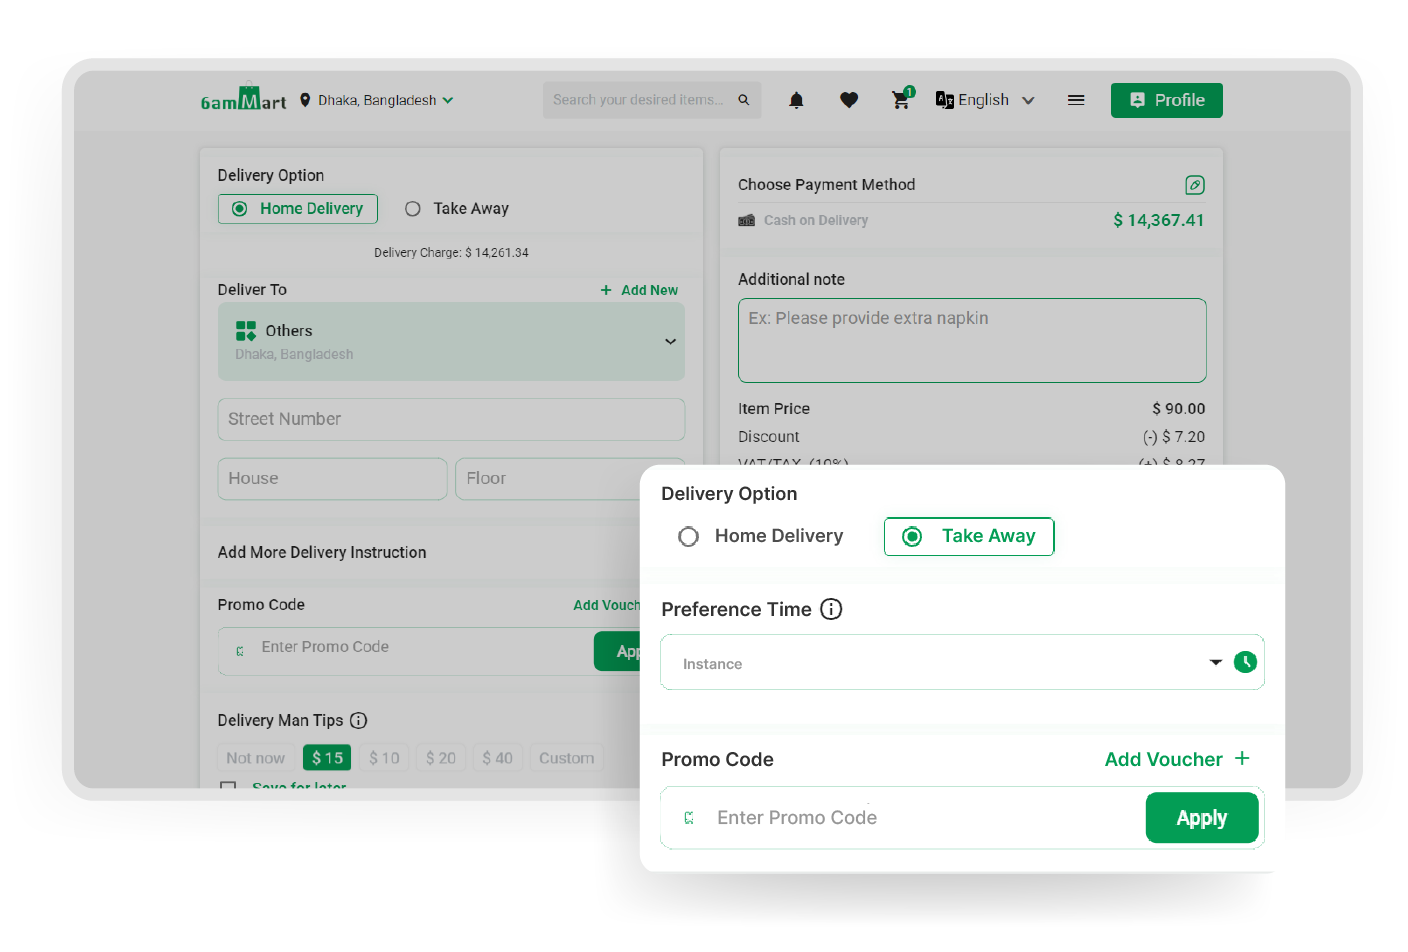Click the search magnifier icon
Image resolution: width=1408 pixels, height=952 pixels.
[x=744, y=100]
